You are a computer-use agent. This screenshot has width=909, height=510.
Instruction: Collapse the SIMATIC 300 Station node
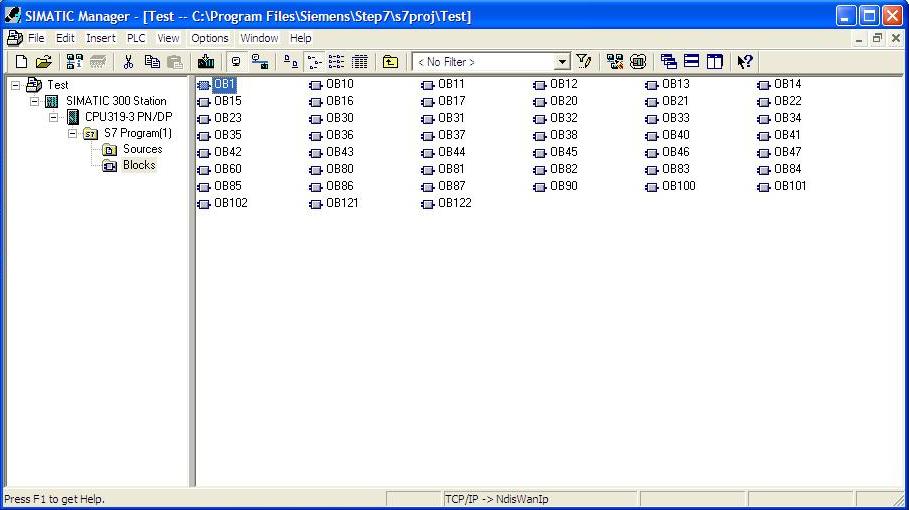(x=35, y=101)
